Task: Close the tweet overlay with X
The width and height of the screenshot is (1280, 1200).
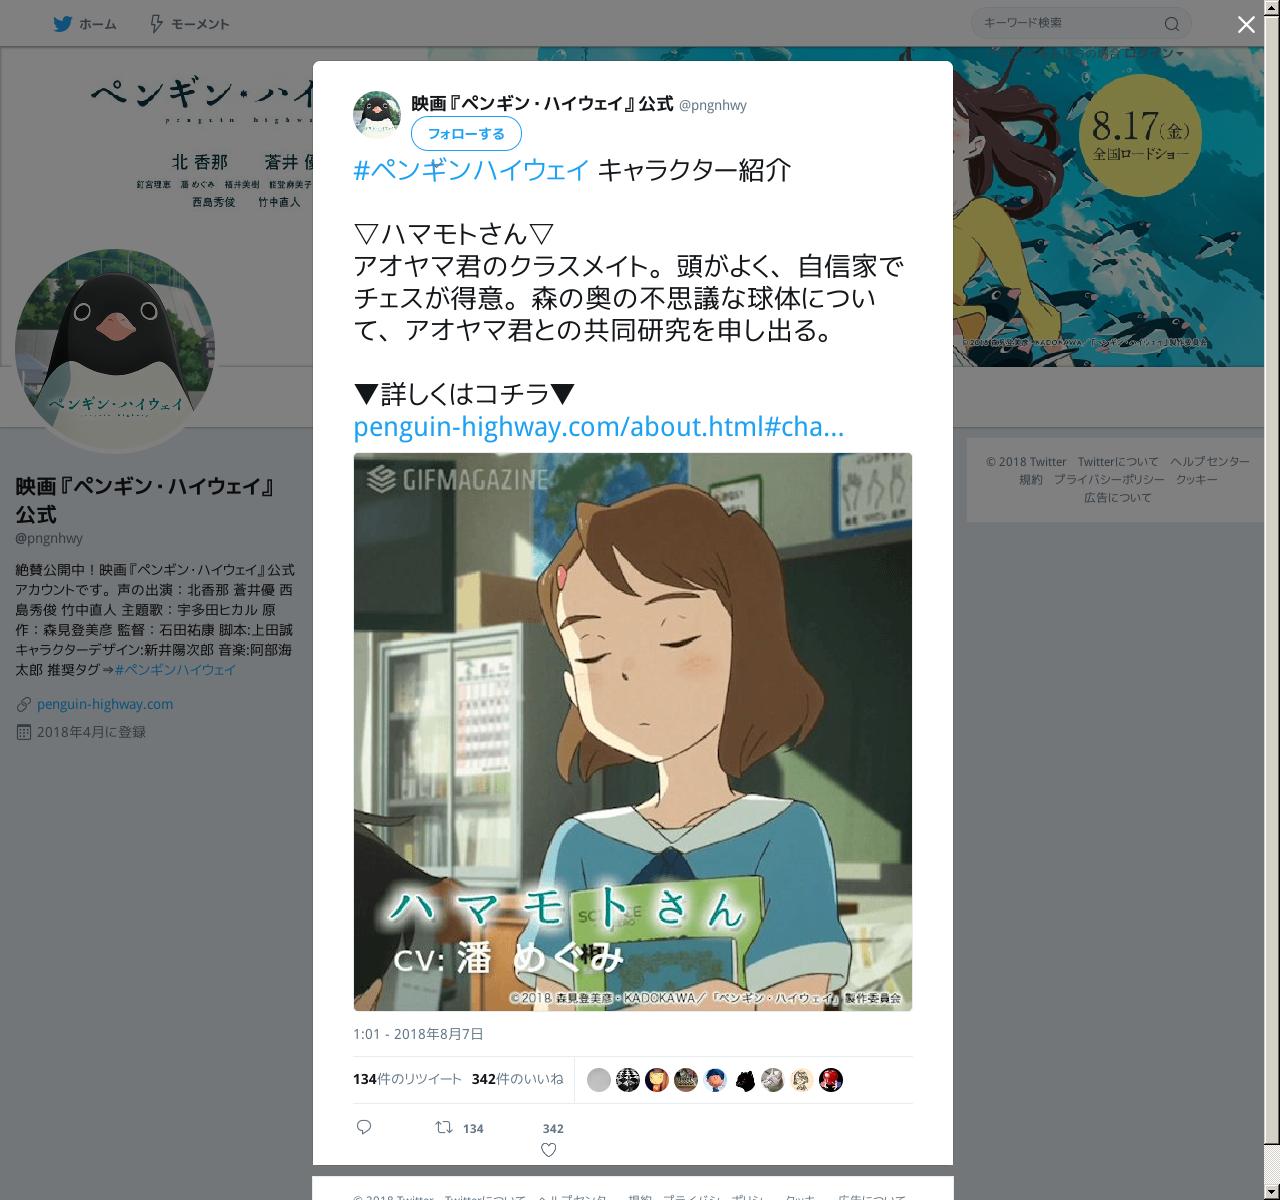Action: (x=1246, y=25)
